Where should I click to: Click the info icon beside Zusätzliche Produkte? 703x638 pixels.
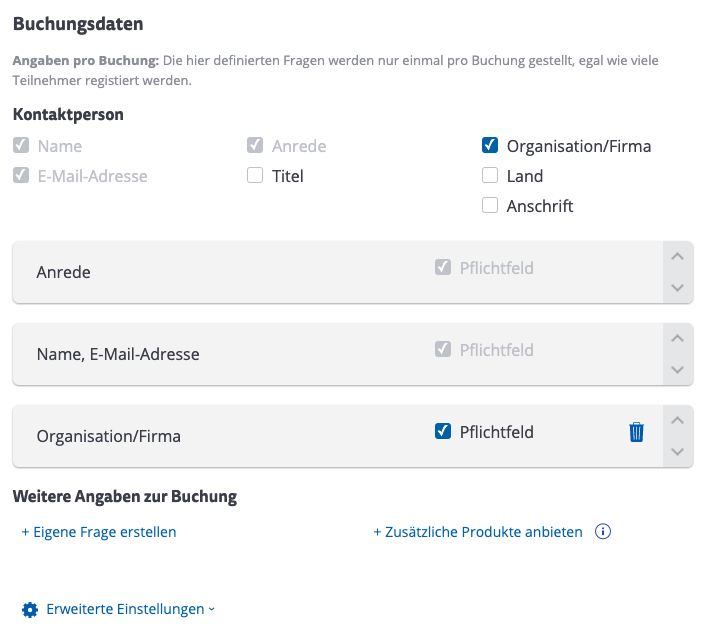(602, 532)
